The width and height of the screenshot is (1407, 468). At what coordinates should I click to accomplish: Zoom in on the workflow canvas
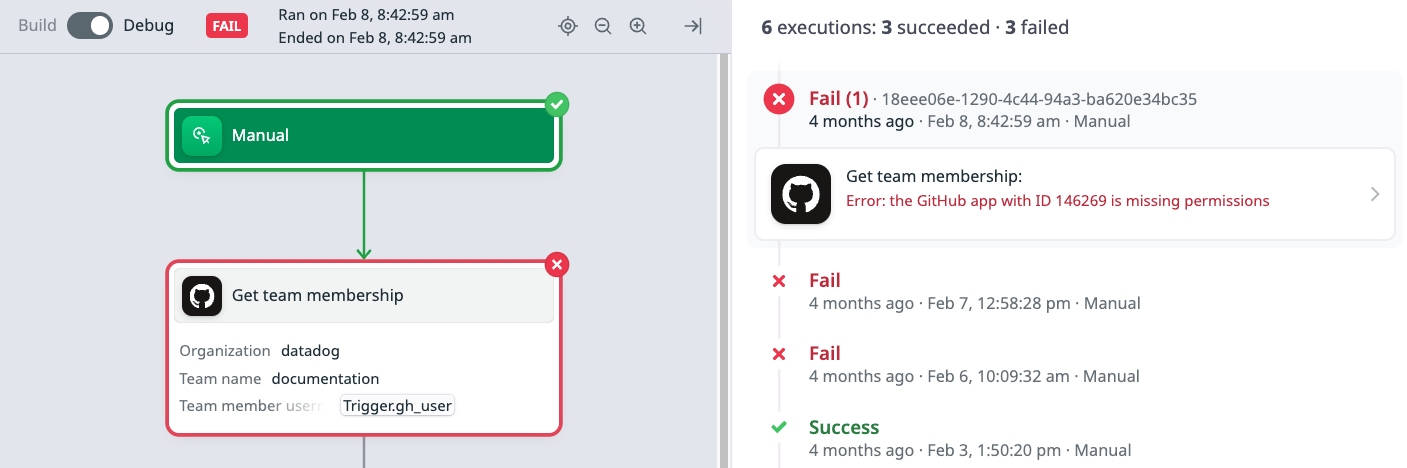pos(638,26)
